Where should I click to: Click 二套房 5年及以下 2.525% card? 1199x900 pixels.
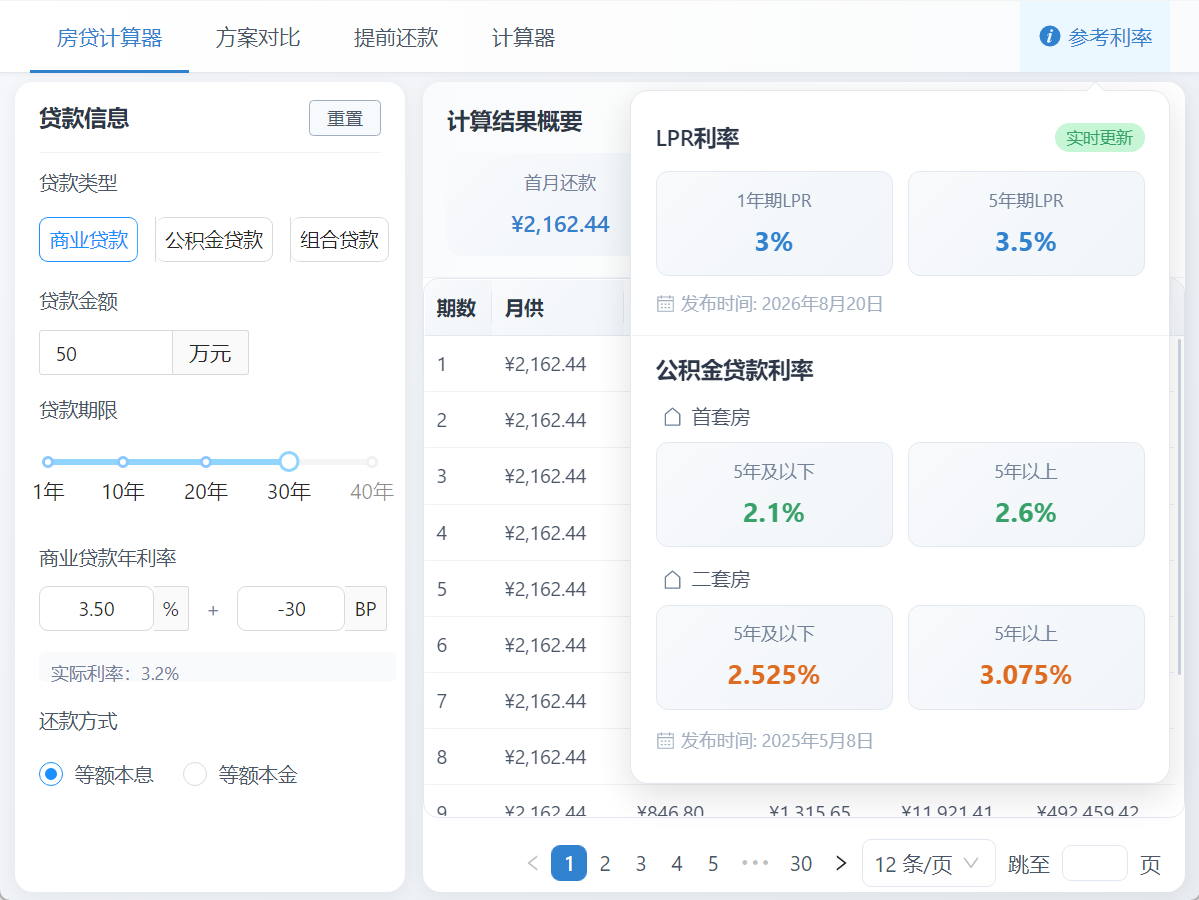click(774, 657)
